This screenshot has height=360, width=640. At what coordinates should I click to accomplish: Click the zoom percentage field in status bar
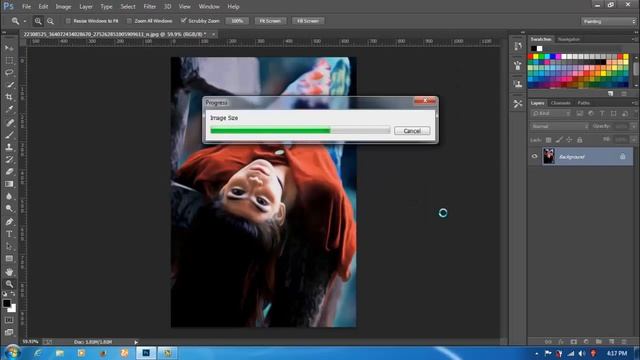(x=30, y=342)
